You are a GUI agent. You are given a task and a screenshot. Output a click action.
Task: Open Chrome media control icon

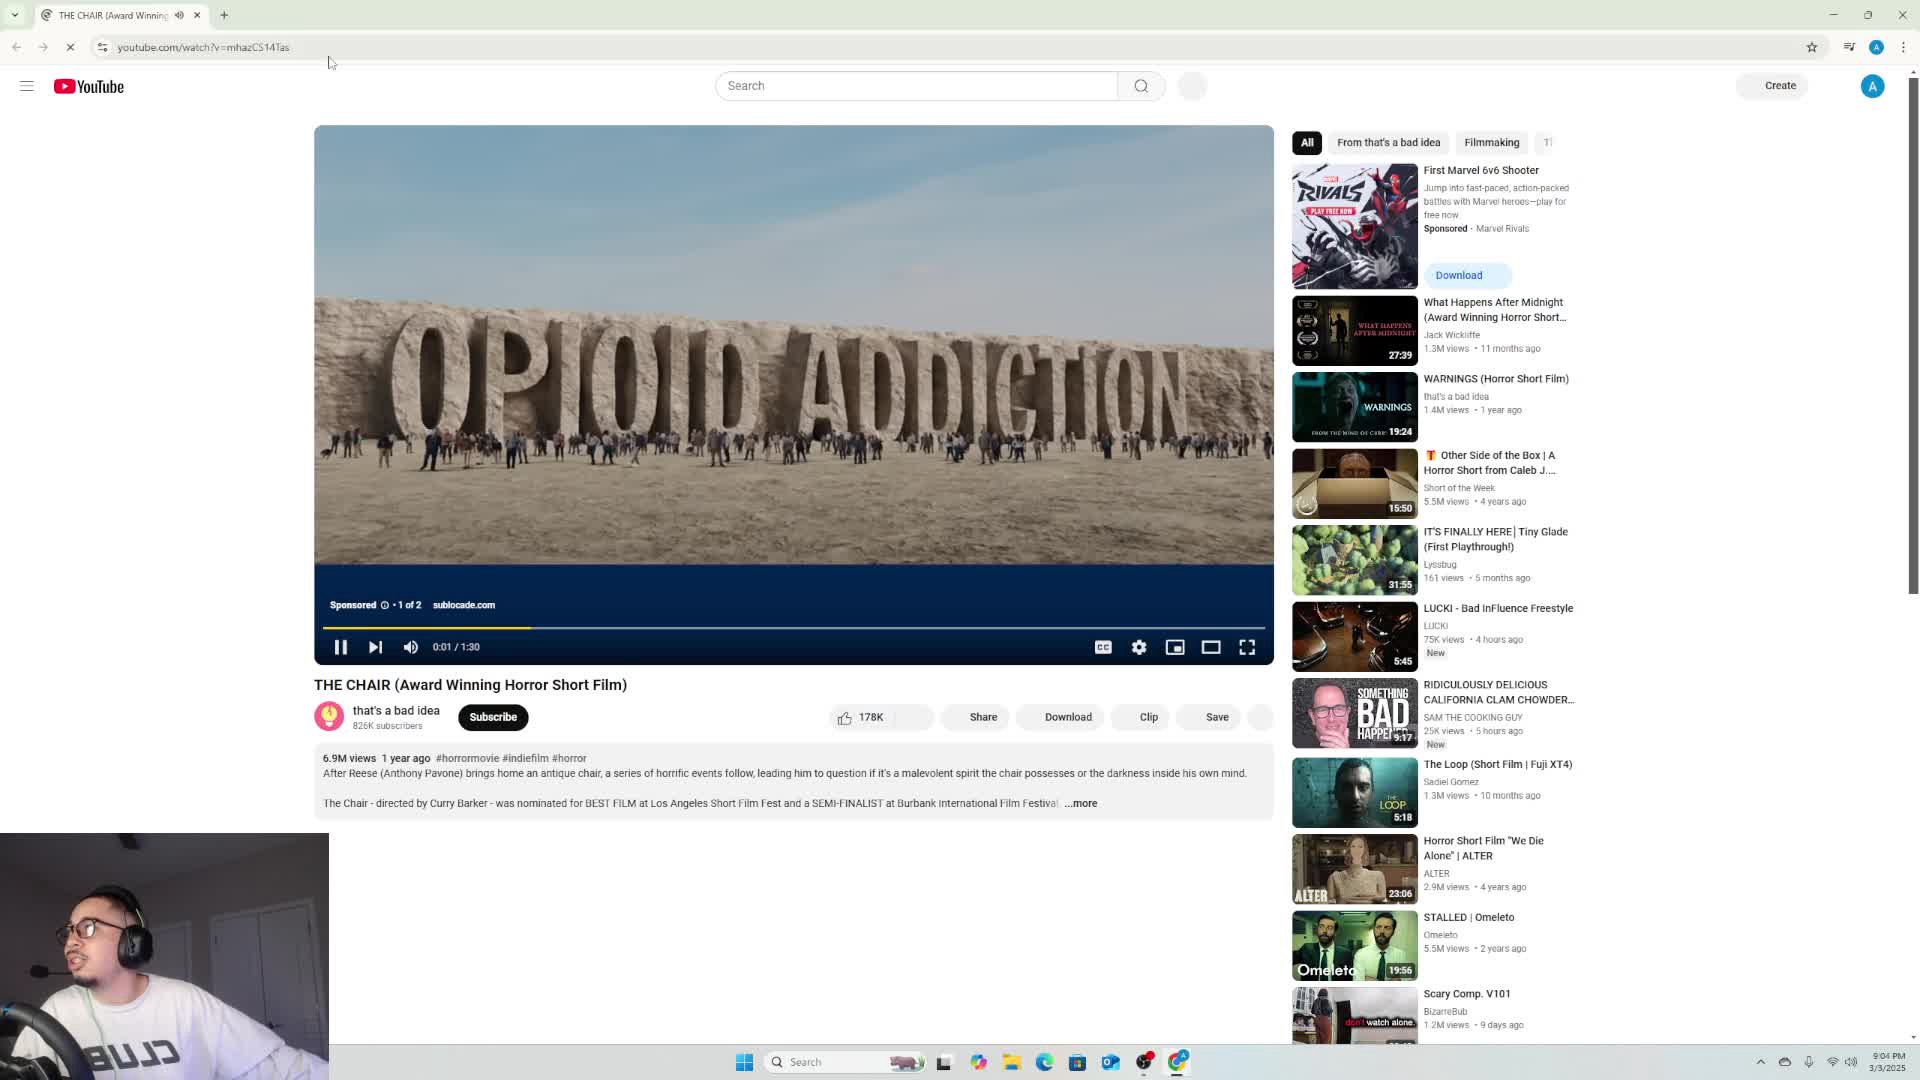[1849, 47]
